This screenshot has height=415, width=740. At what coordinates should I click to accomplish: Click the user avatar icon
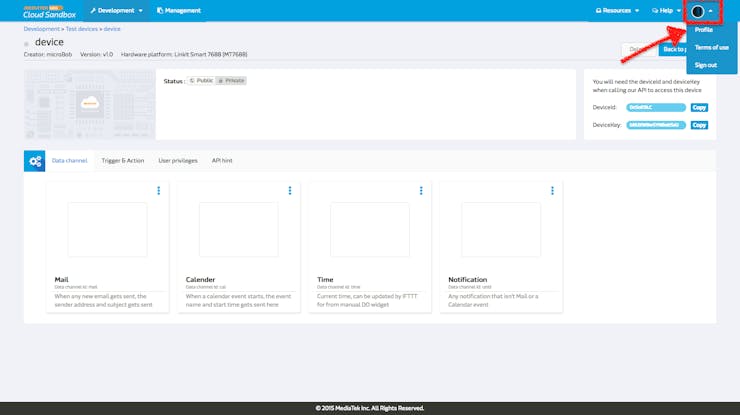[x=698, y=11]
